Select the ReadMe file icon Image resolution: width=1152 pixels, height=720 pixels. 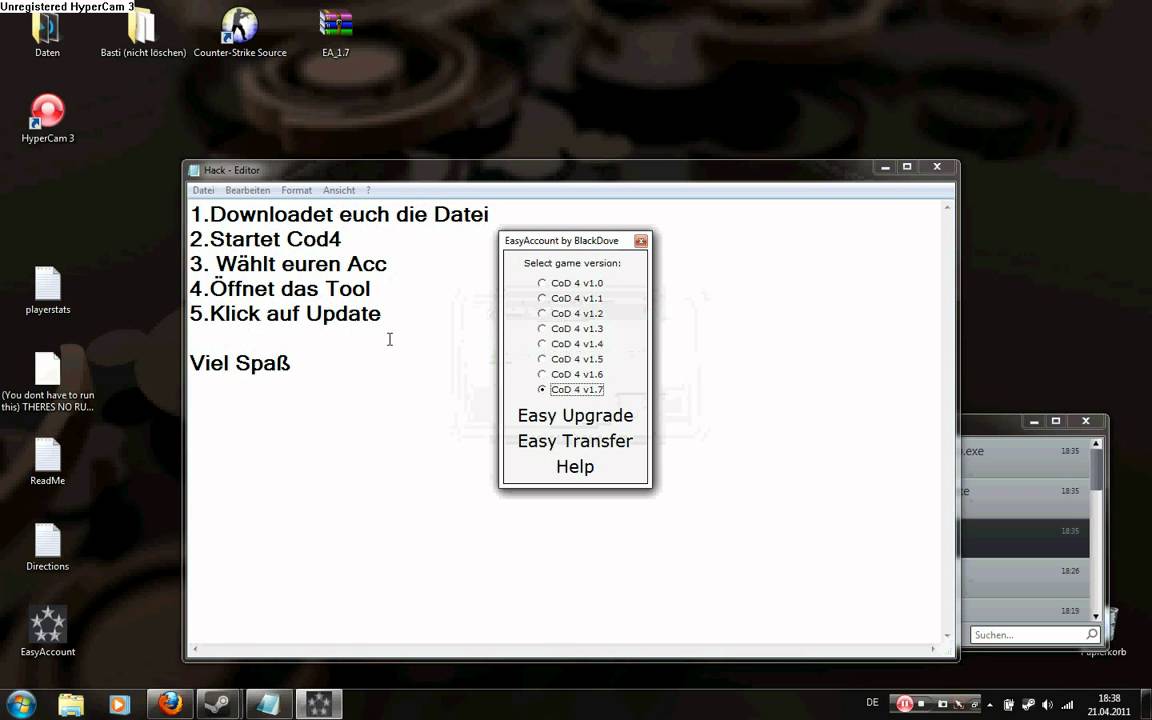48,461
